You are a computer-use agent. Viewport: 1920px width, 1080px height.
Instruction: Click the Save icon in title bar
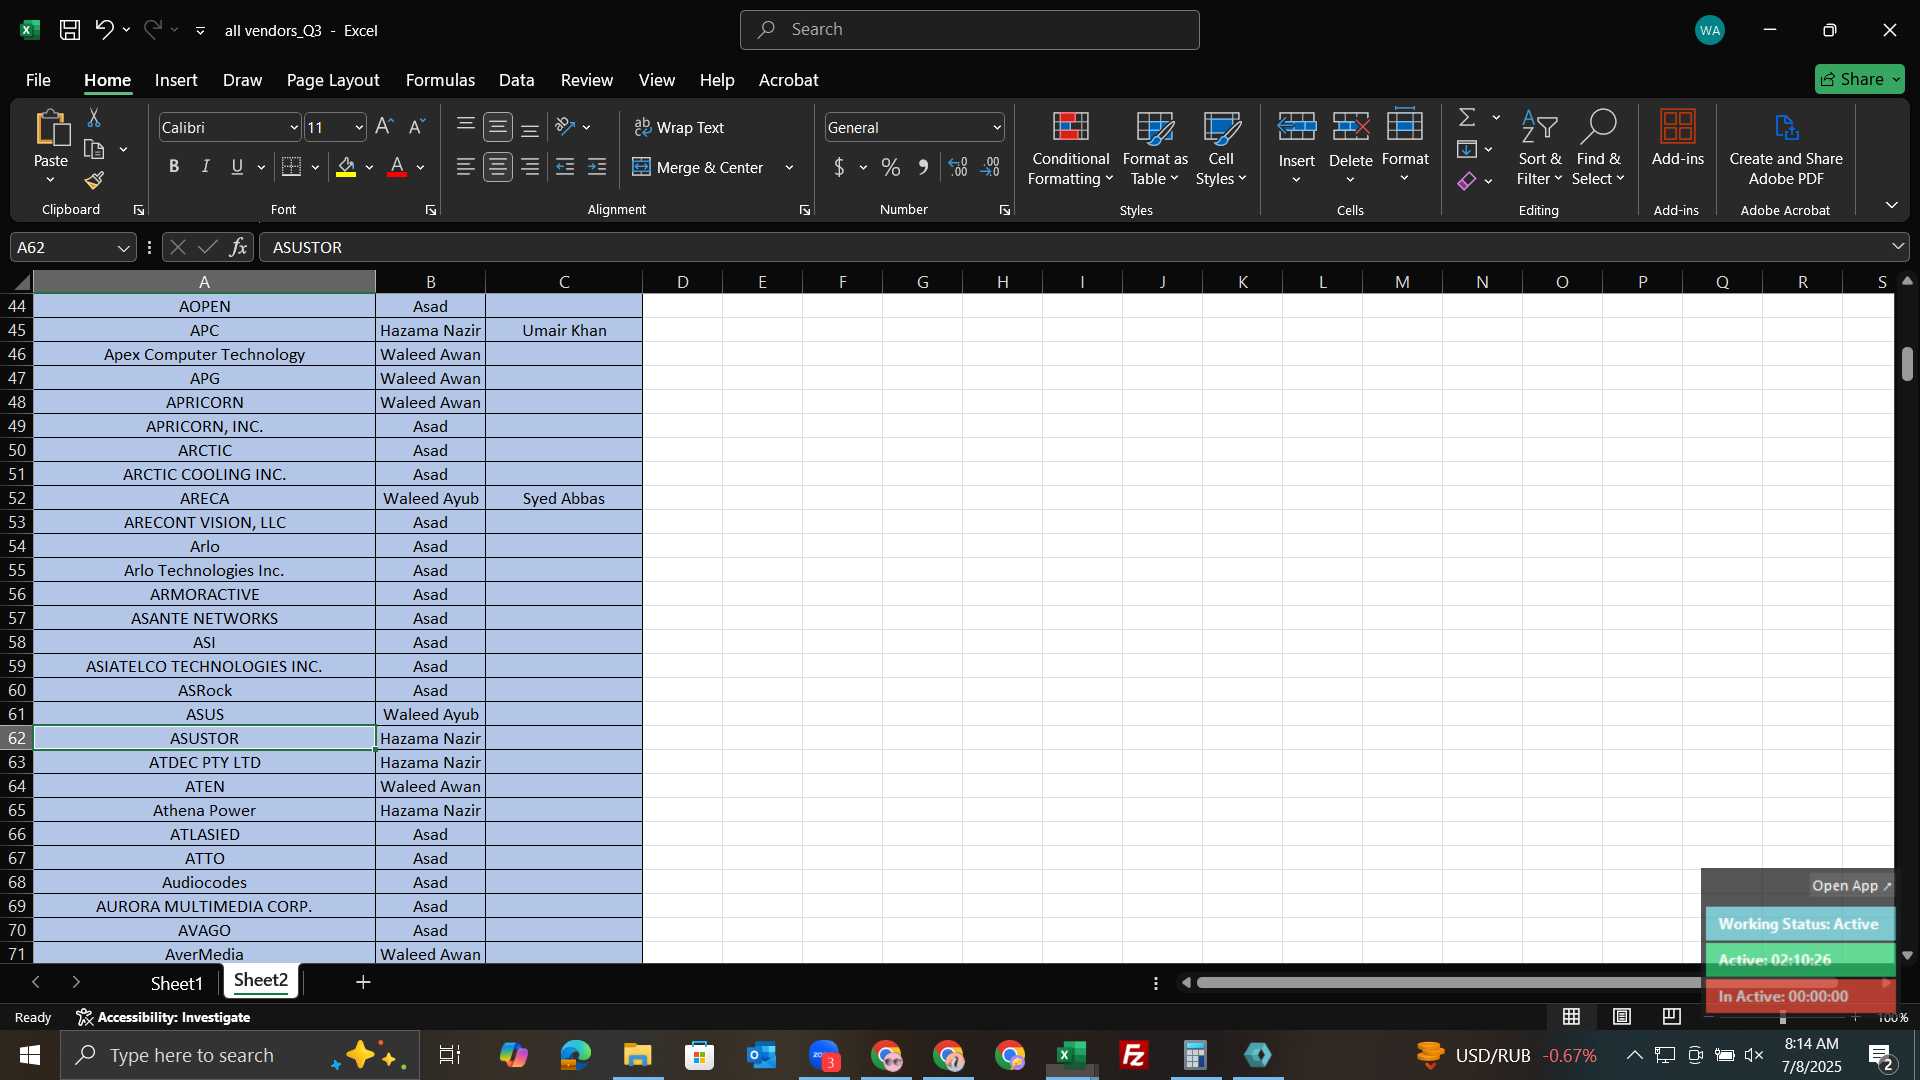pyautogui.click(x=69, y=30)
